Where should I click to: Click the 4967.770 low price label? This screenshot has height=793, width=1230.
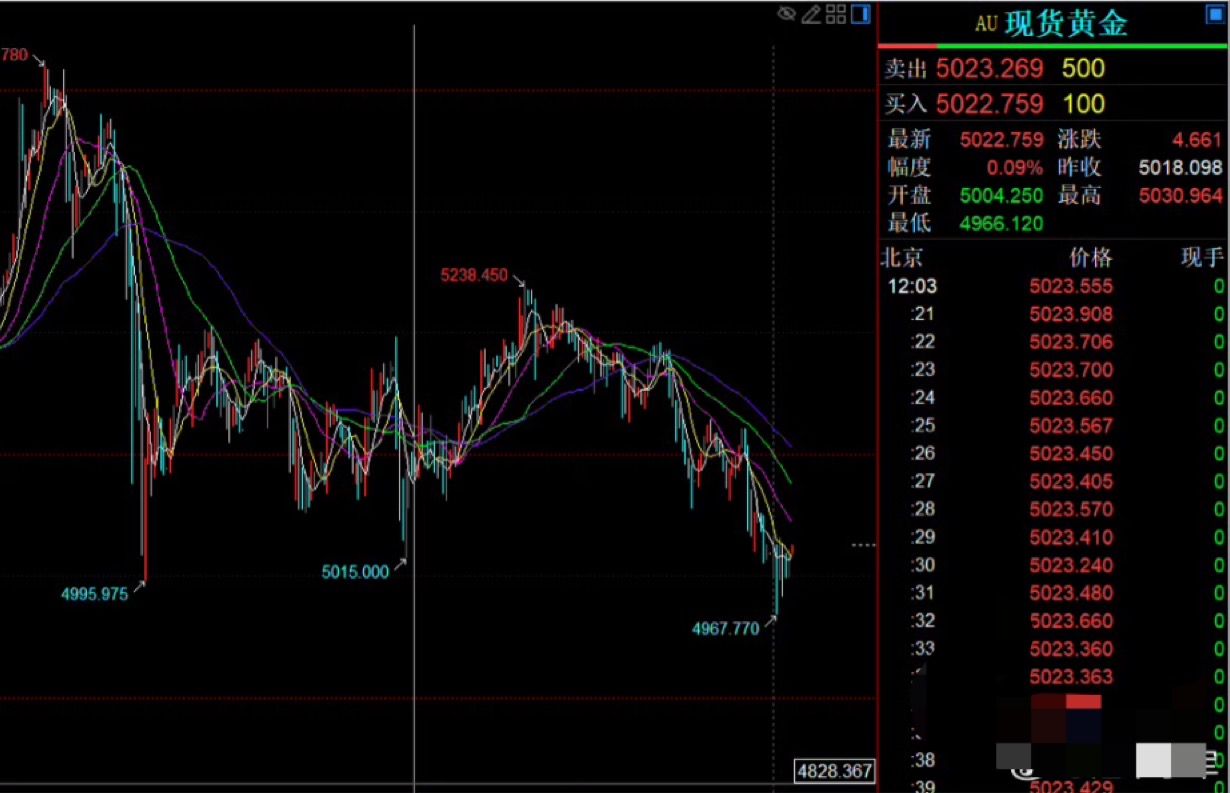click(726, 629)
